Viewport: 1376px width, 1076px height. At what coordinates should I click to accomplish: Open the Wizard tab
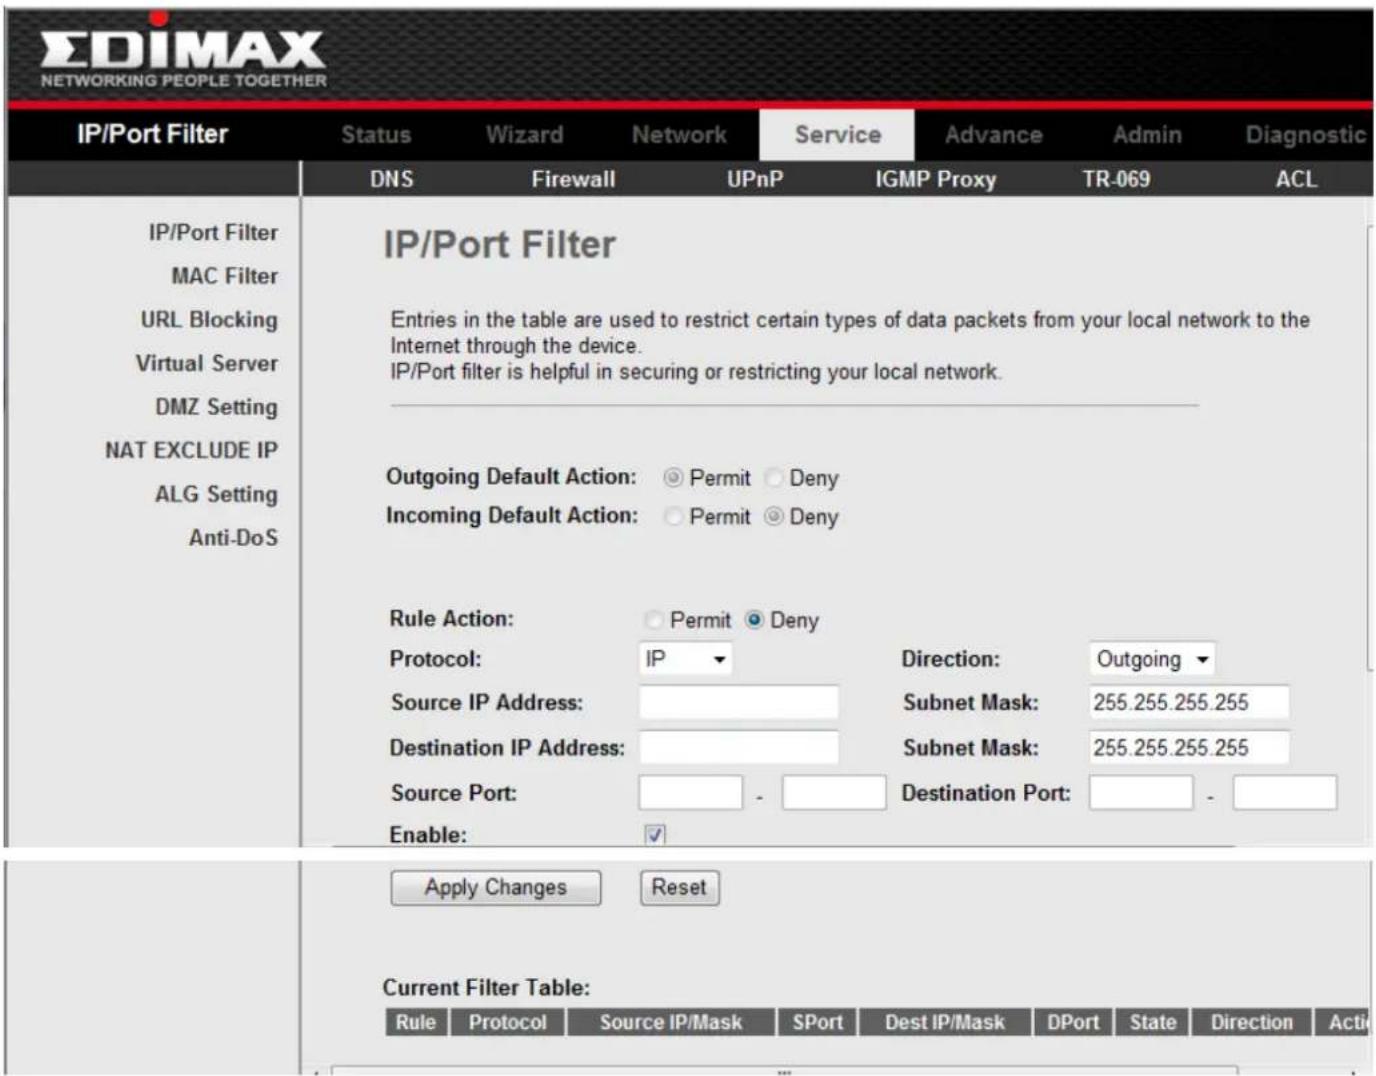click(x=524, y=135)
